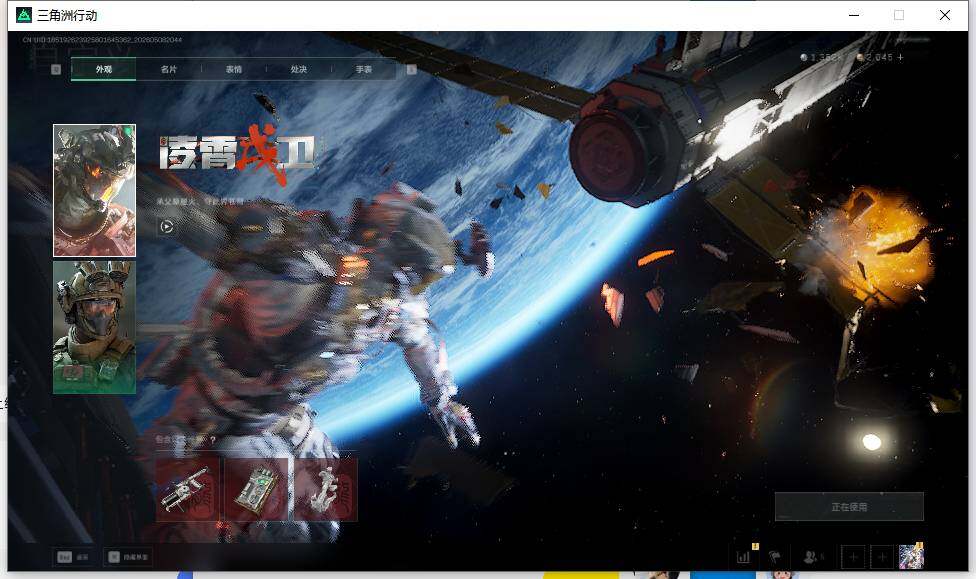Select the red armored mech skin thumbnail
Screen dimensions: 976x579
(95, 191)
